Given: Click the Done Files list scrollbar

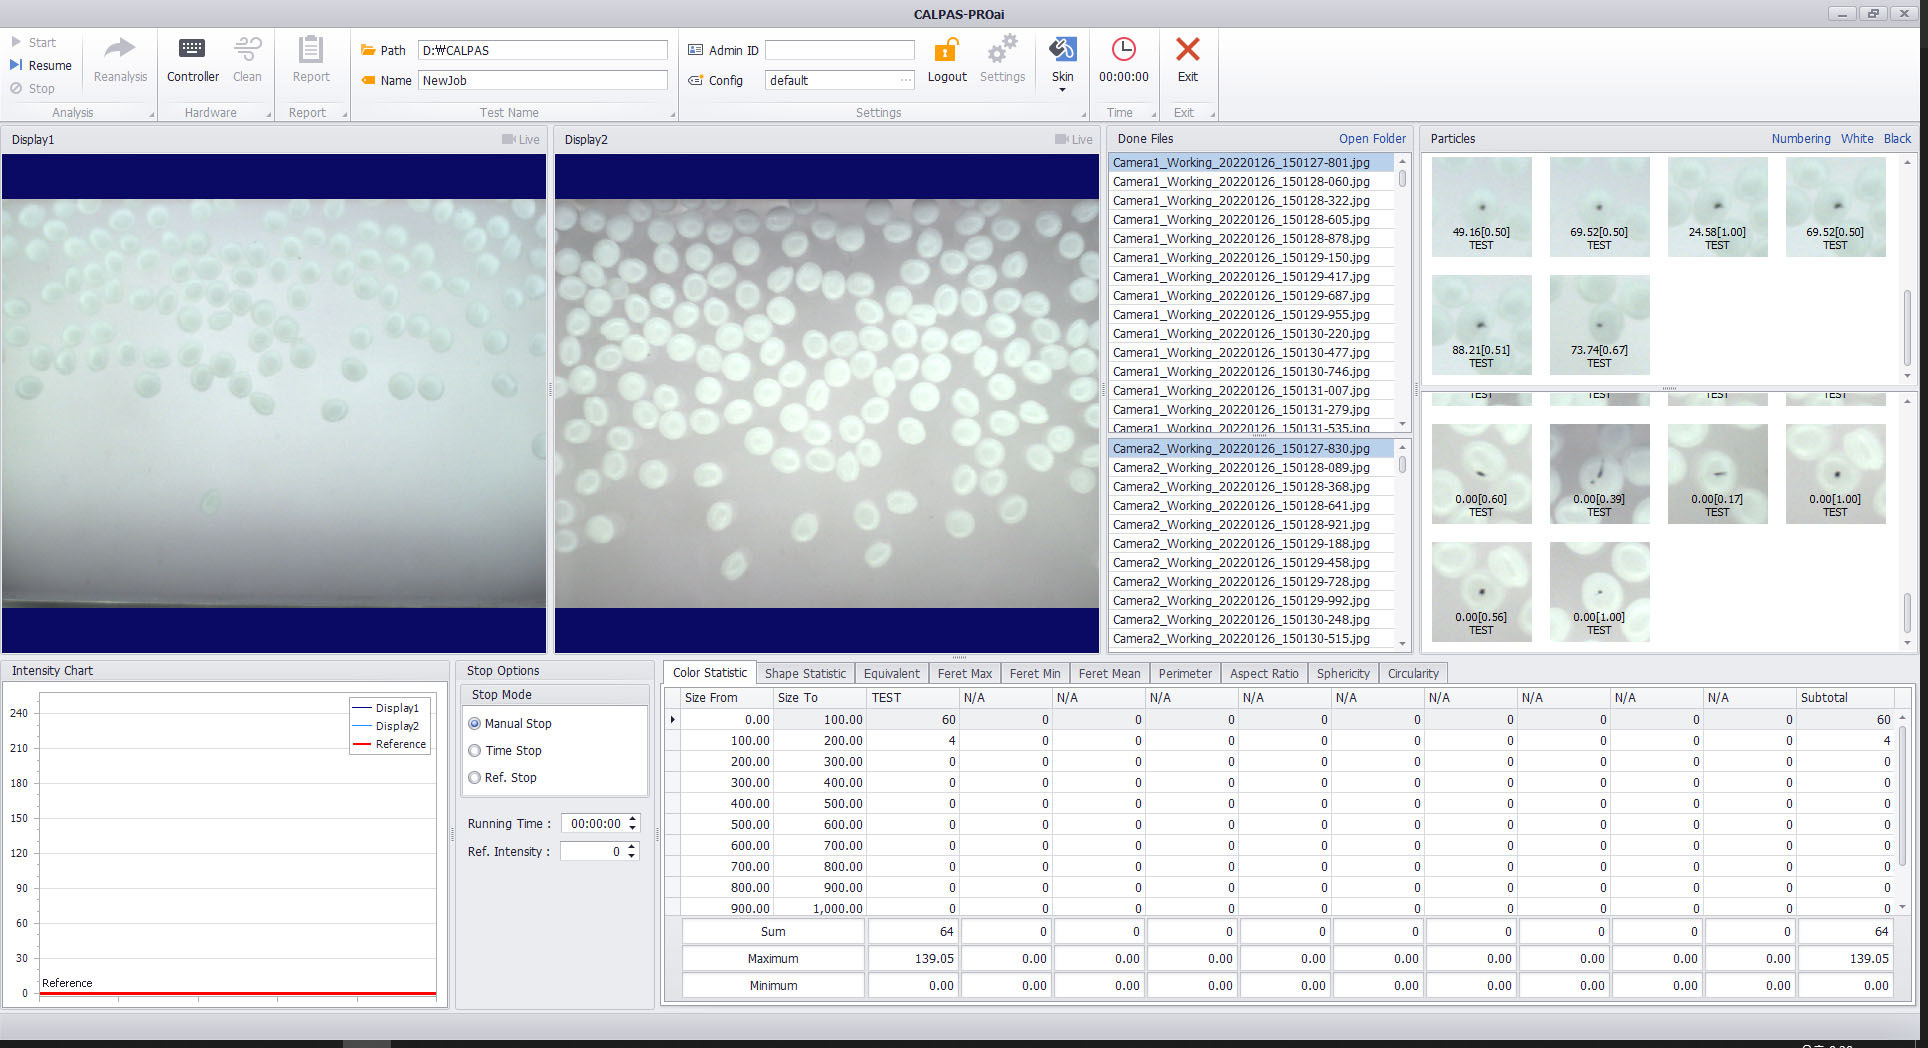Looking at the screenshot, I should (x=1402, y=290).
